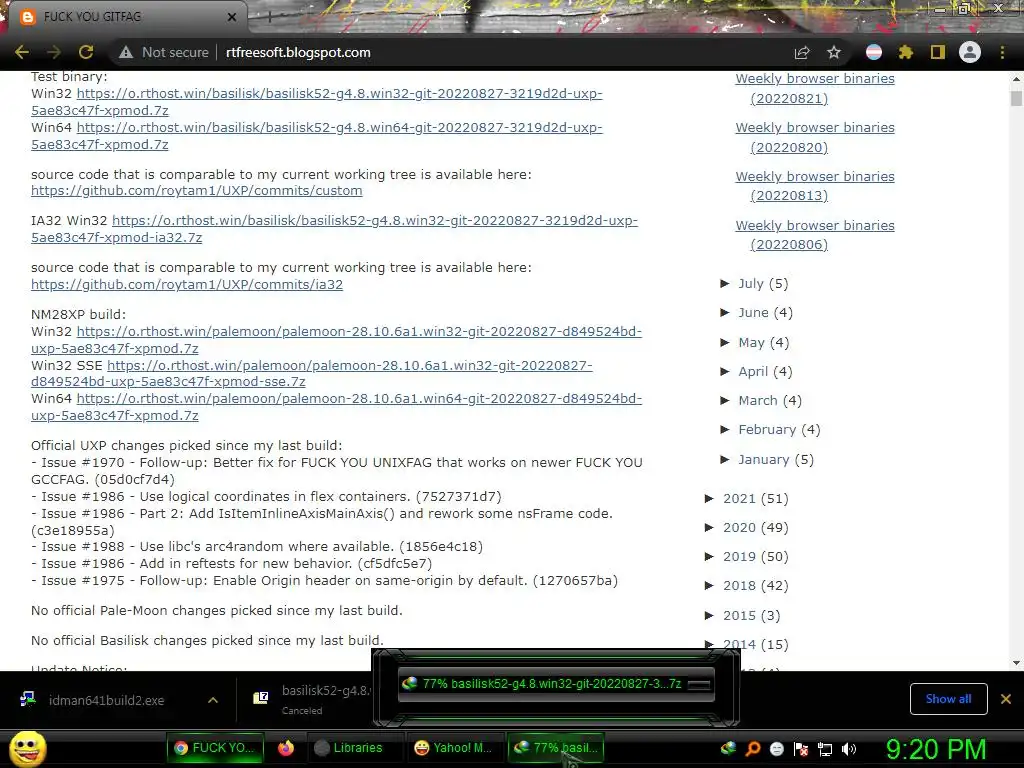Screen dimensions: 1024x768
Task: Open the Start menu smiley button
Action: click(27, 748)
